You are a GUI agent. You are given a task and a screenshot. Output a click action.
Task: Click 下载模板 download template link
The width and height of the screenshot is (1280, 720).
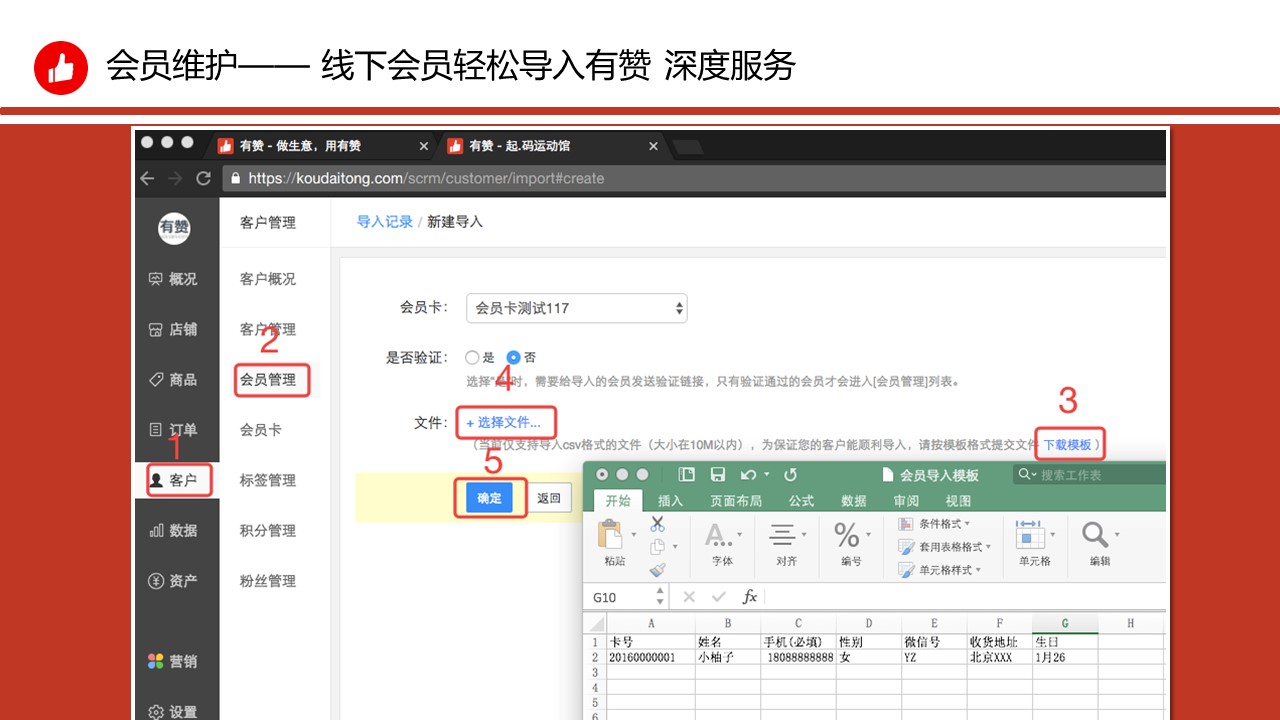tap(1068, 444)
